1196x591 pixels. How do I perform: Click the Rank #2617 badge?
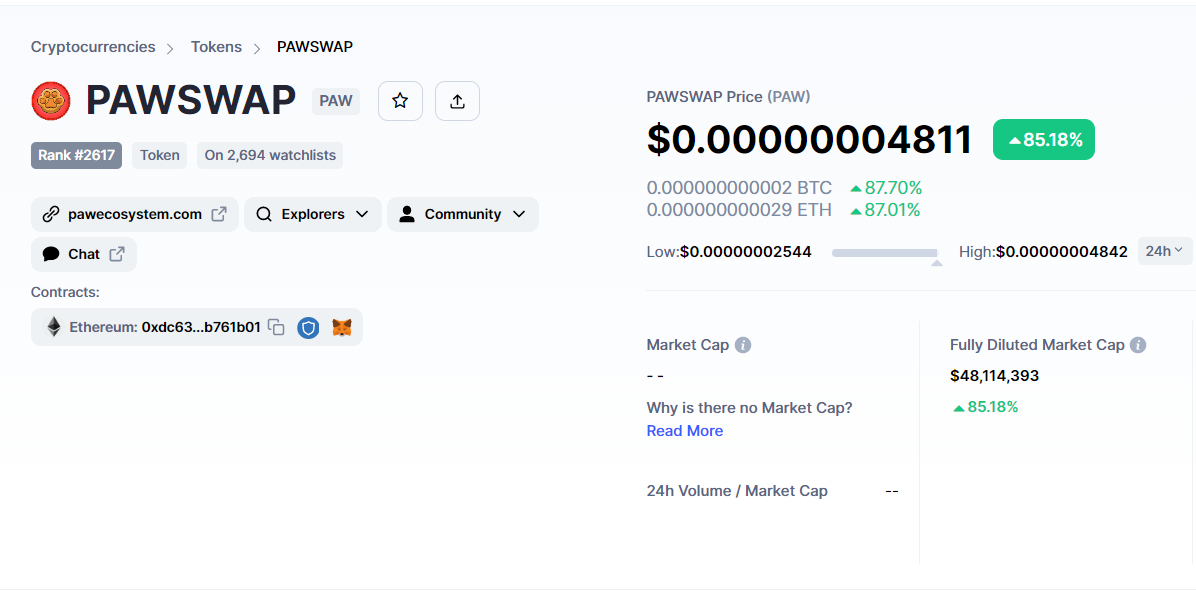[76, 156]
